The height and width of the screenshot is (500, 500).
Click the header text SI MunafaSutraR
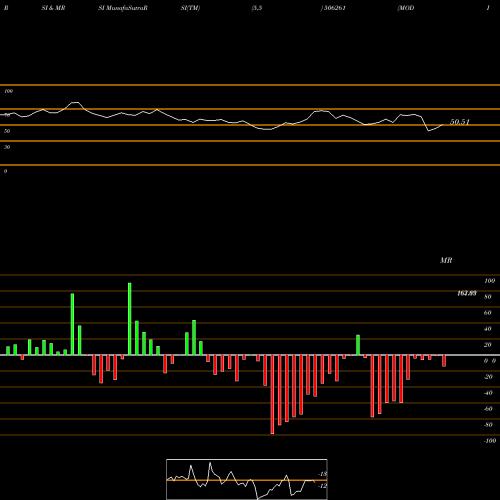click(x=123, y=8)
